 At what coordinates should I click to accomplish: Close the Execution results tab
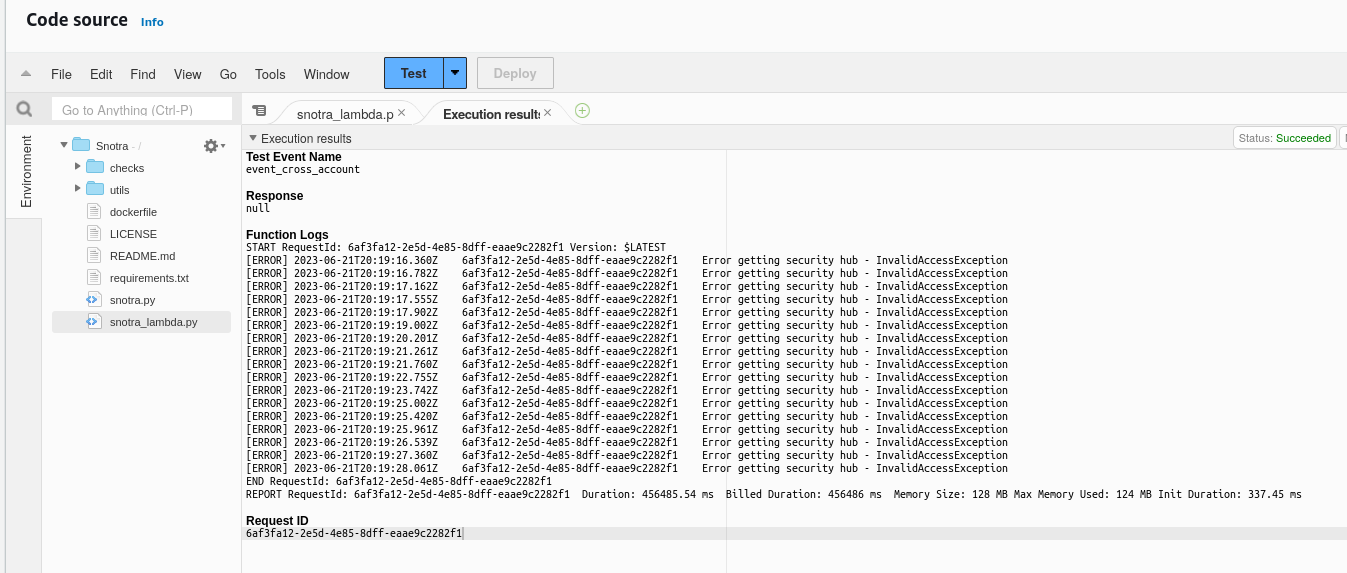(547, 113)
